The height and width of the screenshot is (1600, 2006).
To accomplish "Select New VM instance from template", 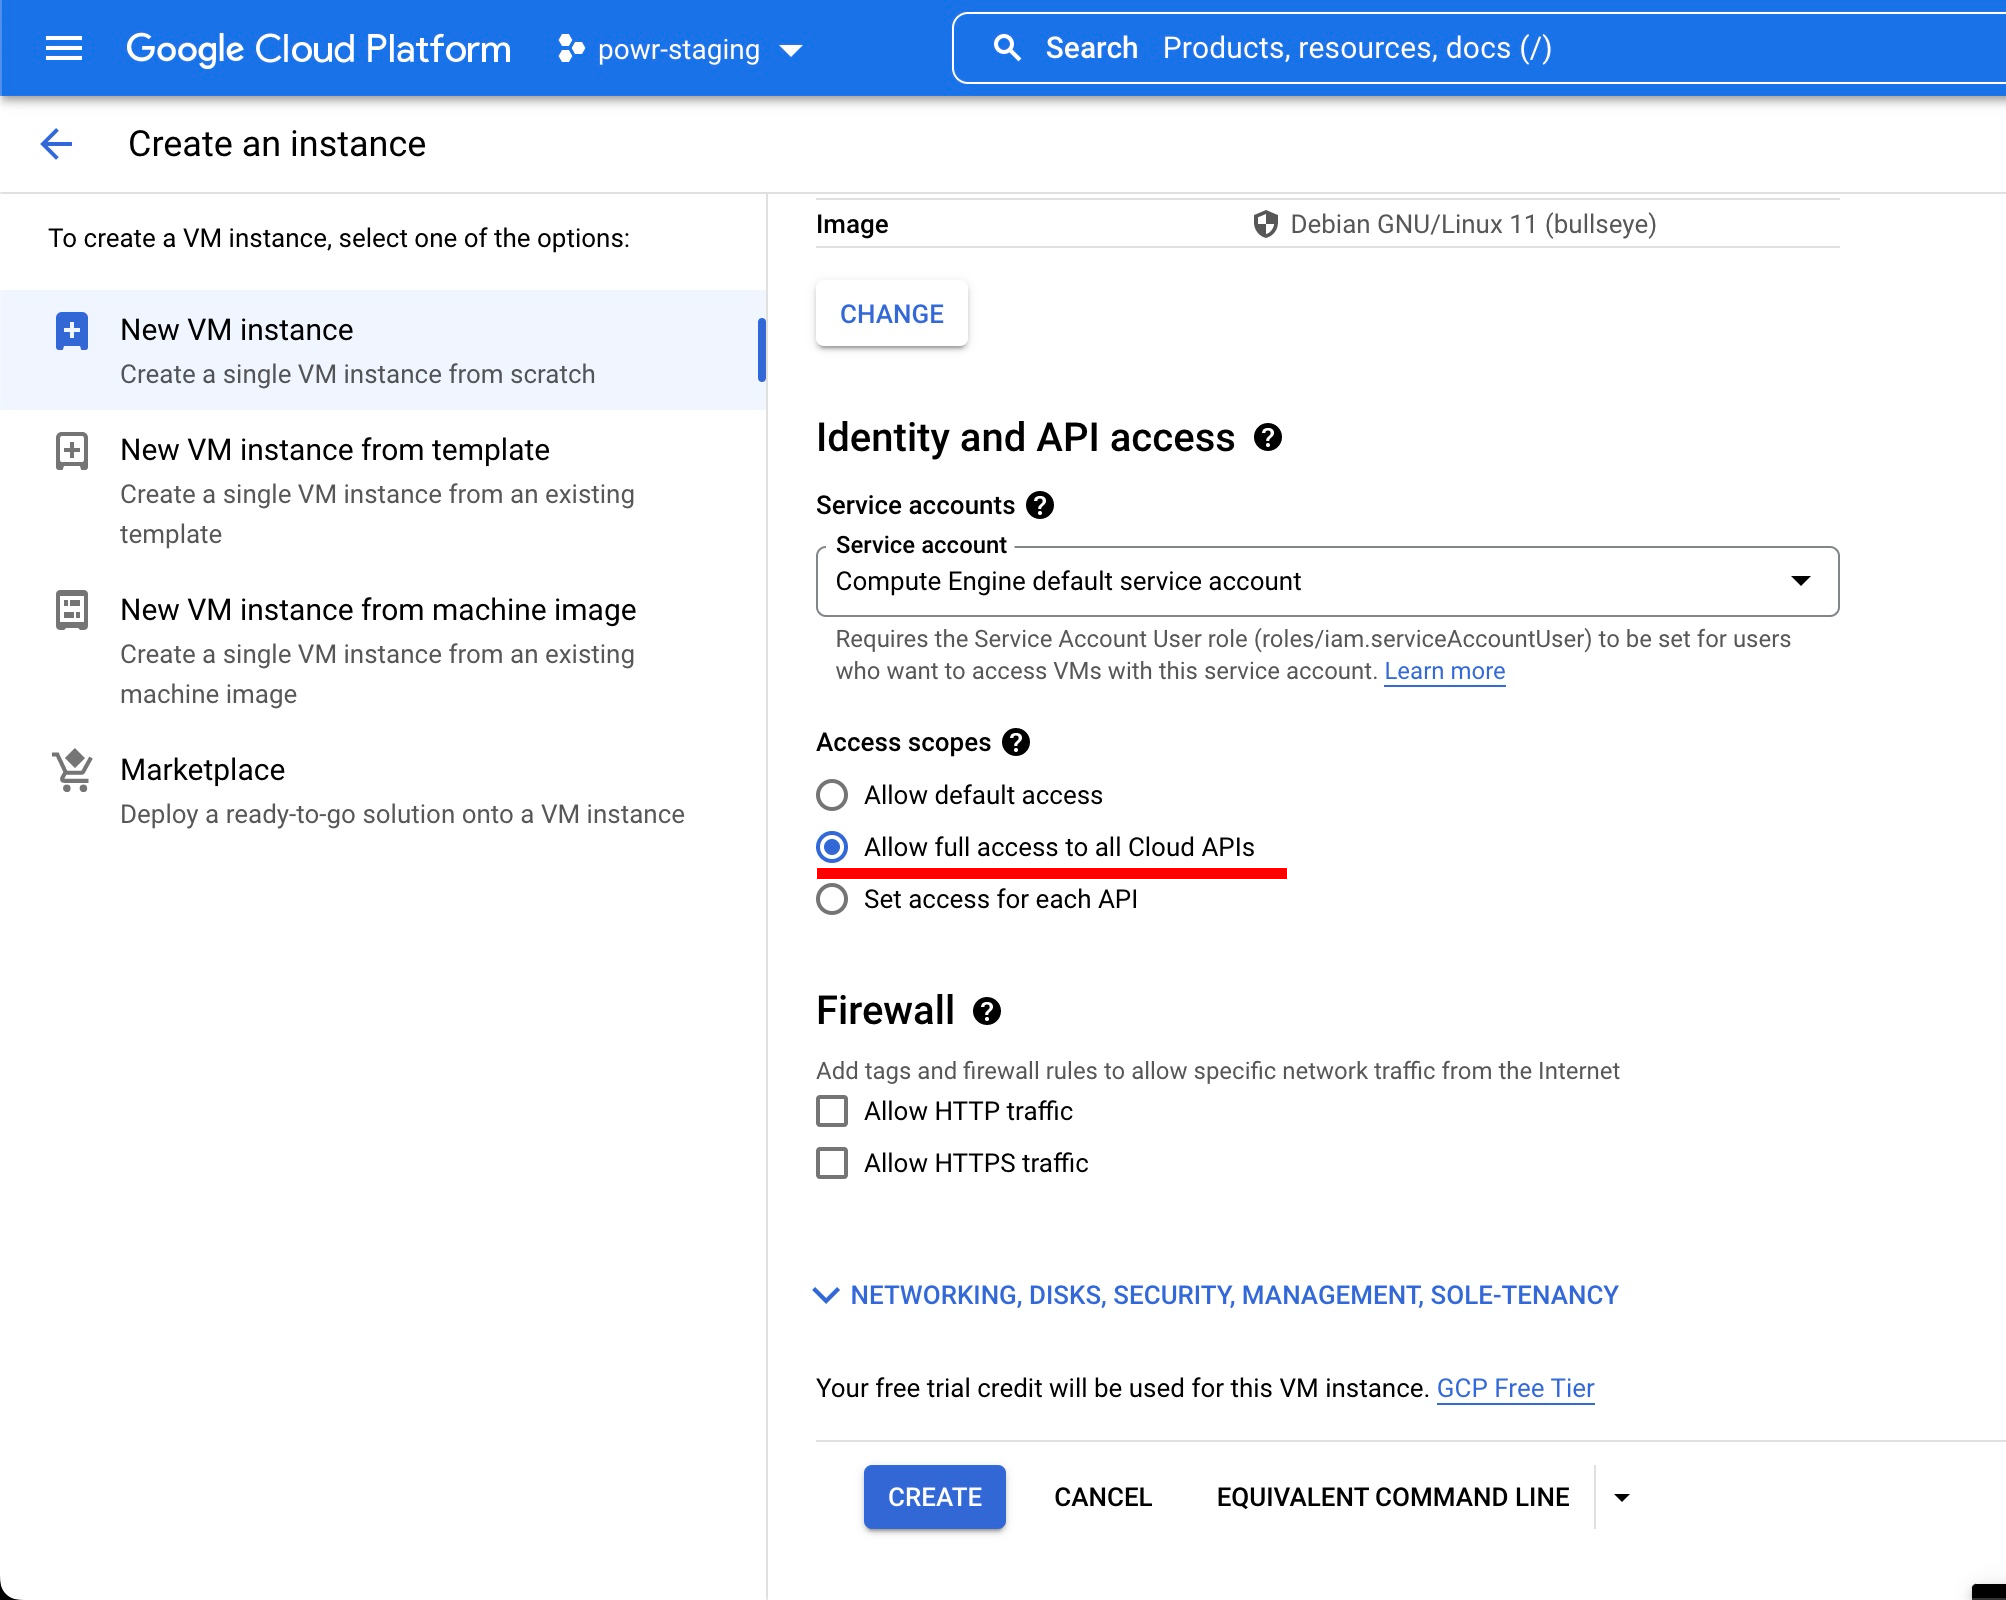I will point(335,450).
